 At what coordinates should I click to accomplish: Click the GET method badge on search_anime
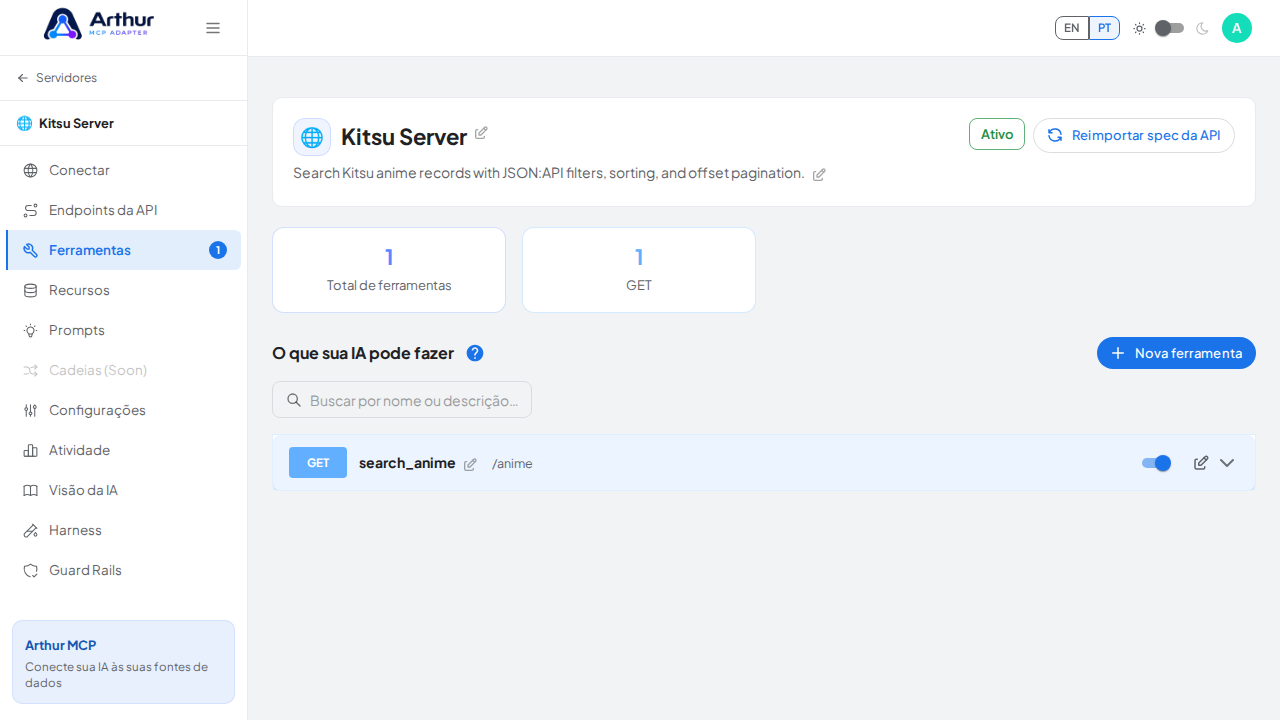pyautogui.click(x=318, y=463)
